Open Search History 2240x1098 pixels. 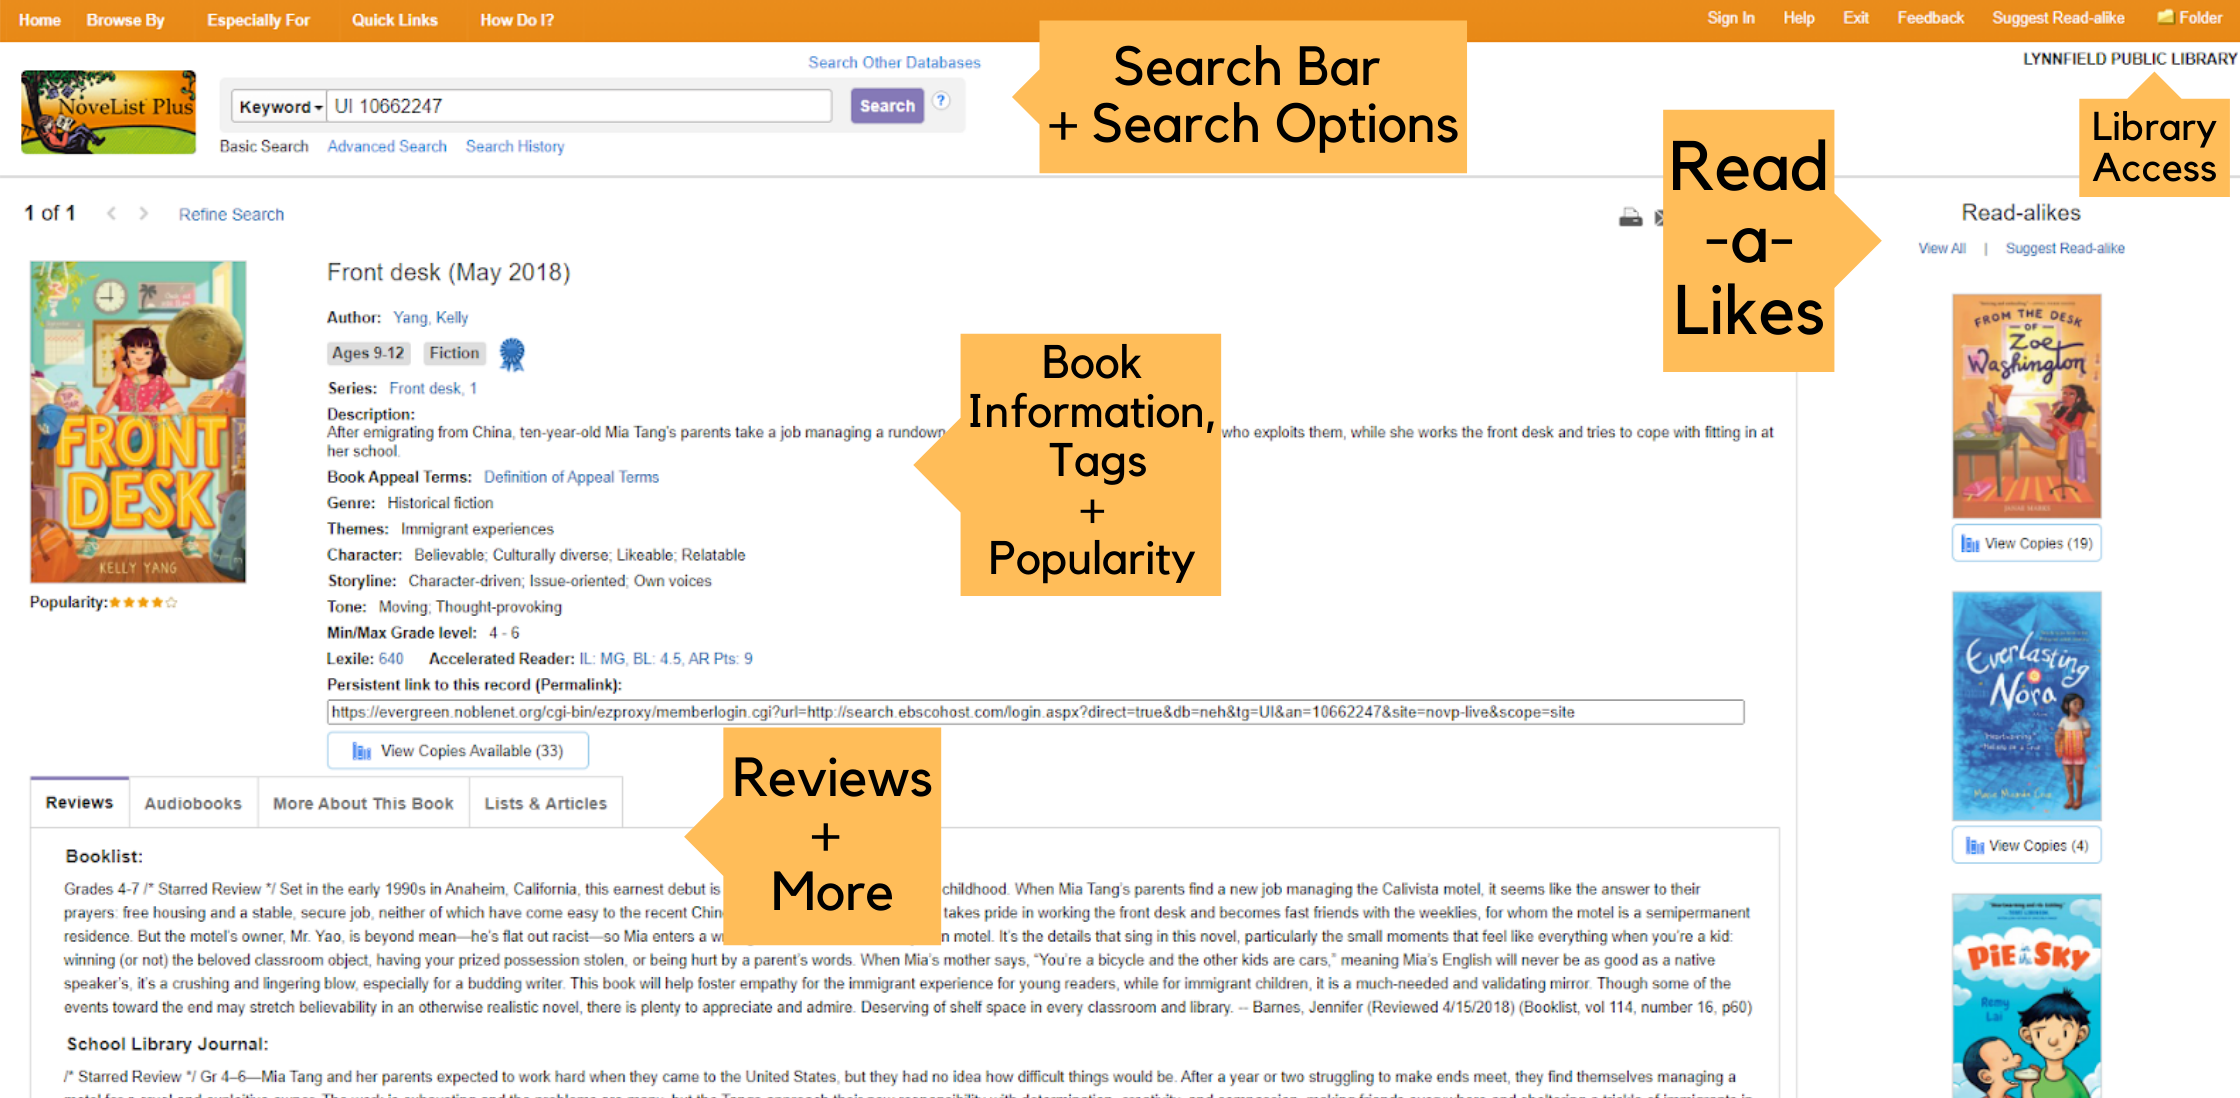tap(515, 146)
